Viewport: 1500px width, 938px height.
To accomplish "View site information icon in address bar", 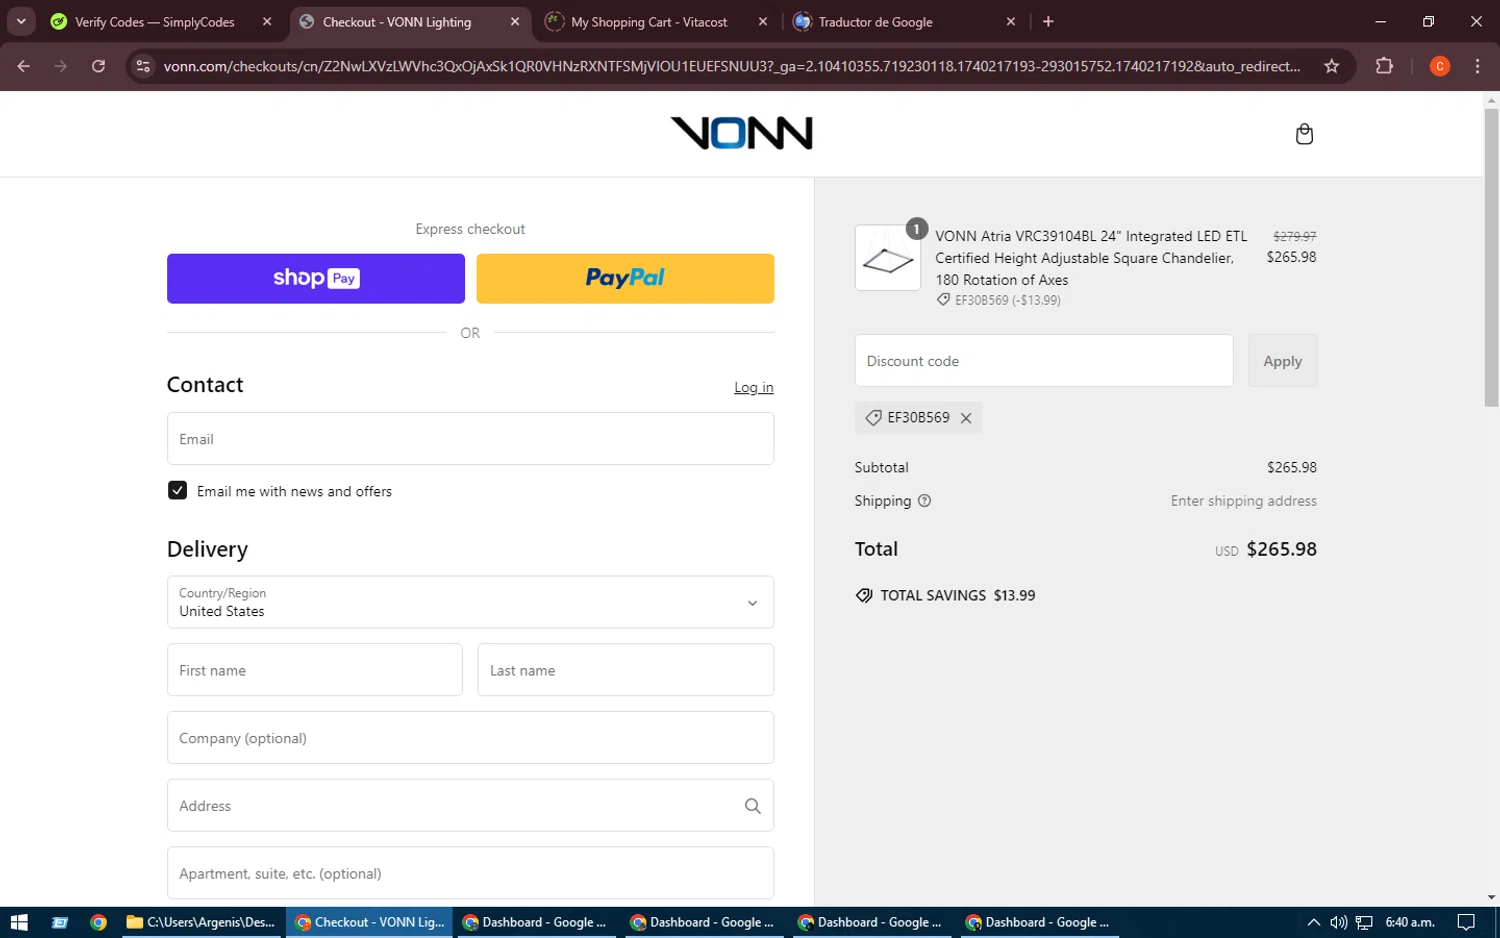I will tap(143, 66).
